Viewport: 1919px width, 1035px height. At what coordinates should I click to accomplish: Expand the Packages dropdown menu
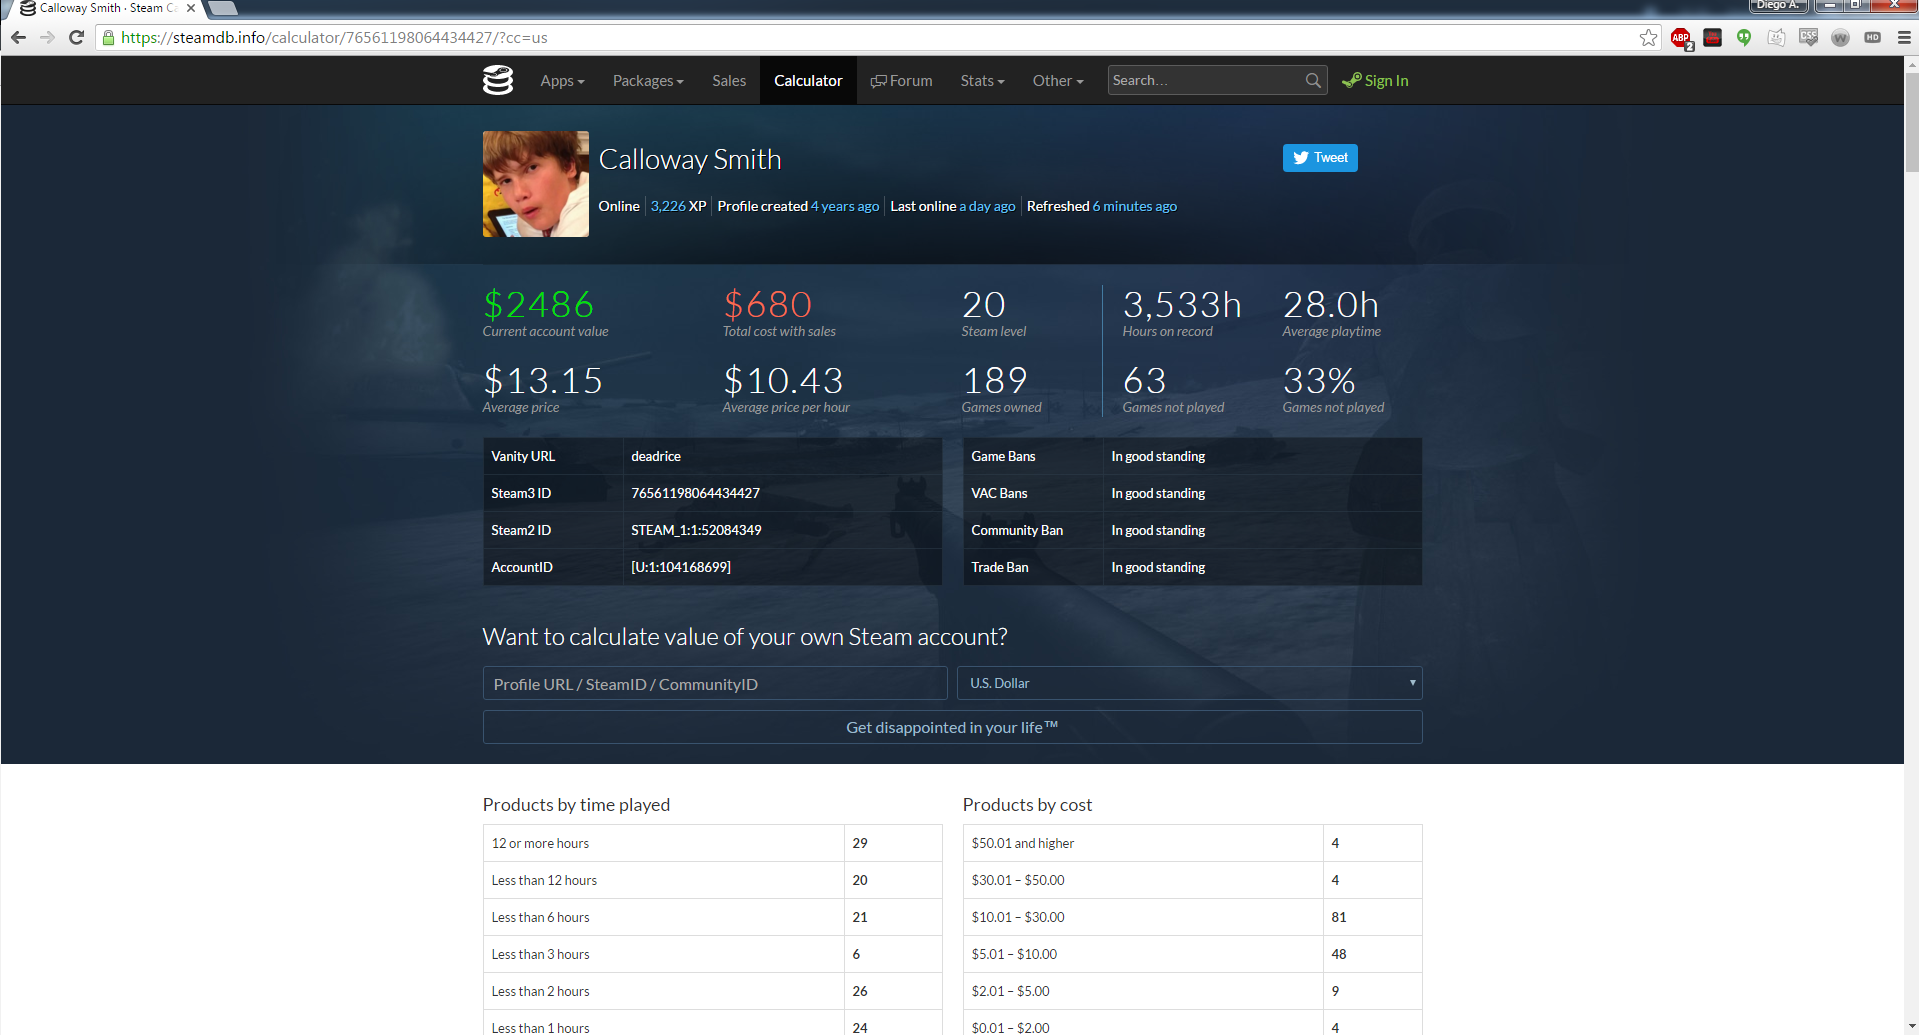click(x=648, y=81)
